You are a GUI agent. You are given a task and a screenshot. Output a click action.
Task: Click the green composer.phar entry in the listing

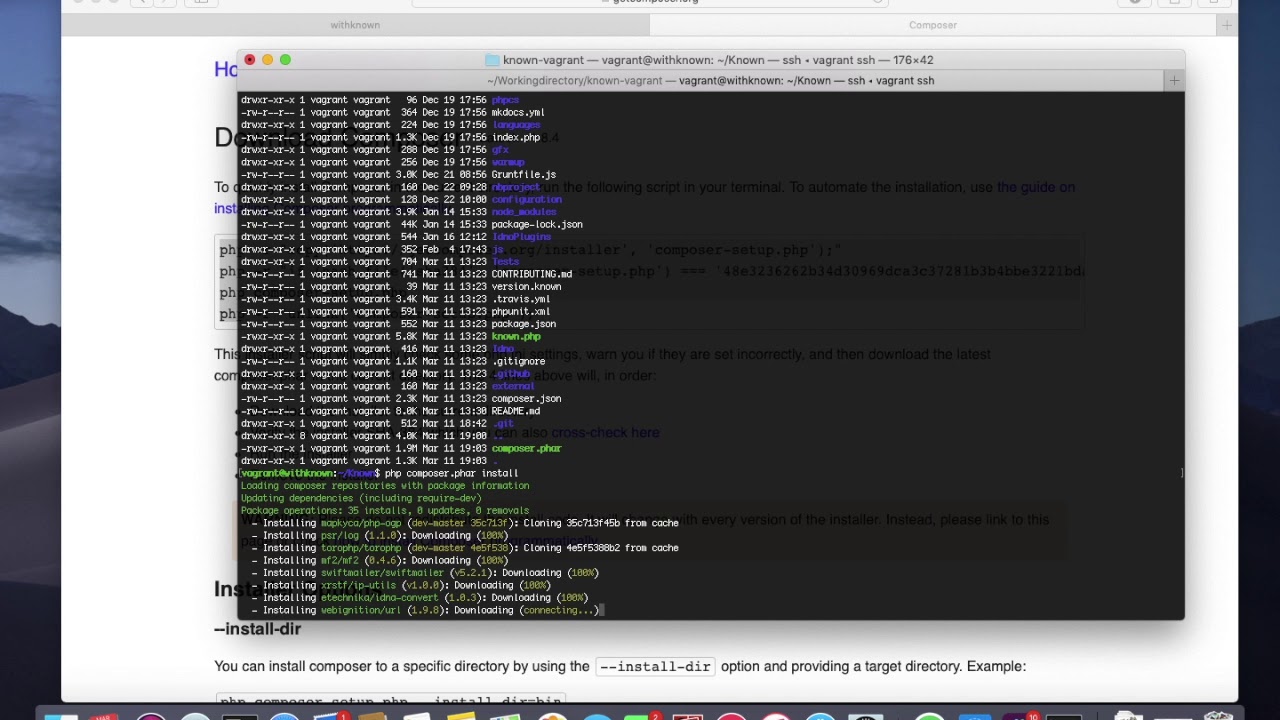(x=526, y=449)
